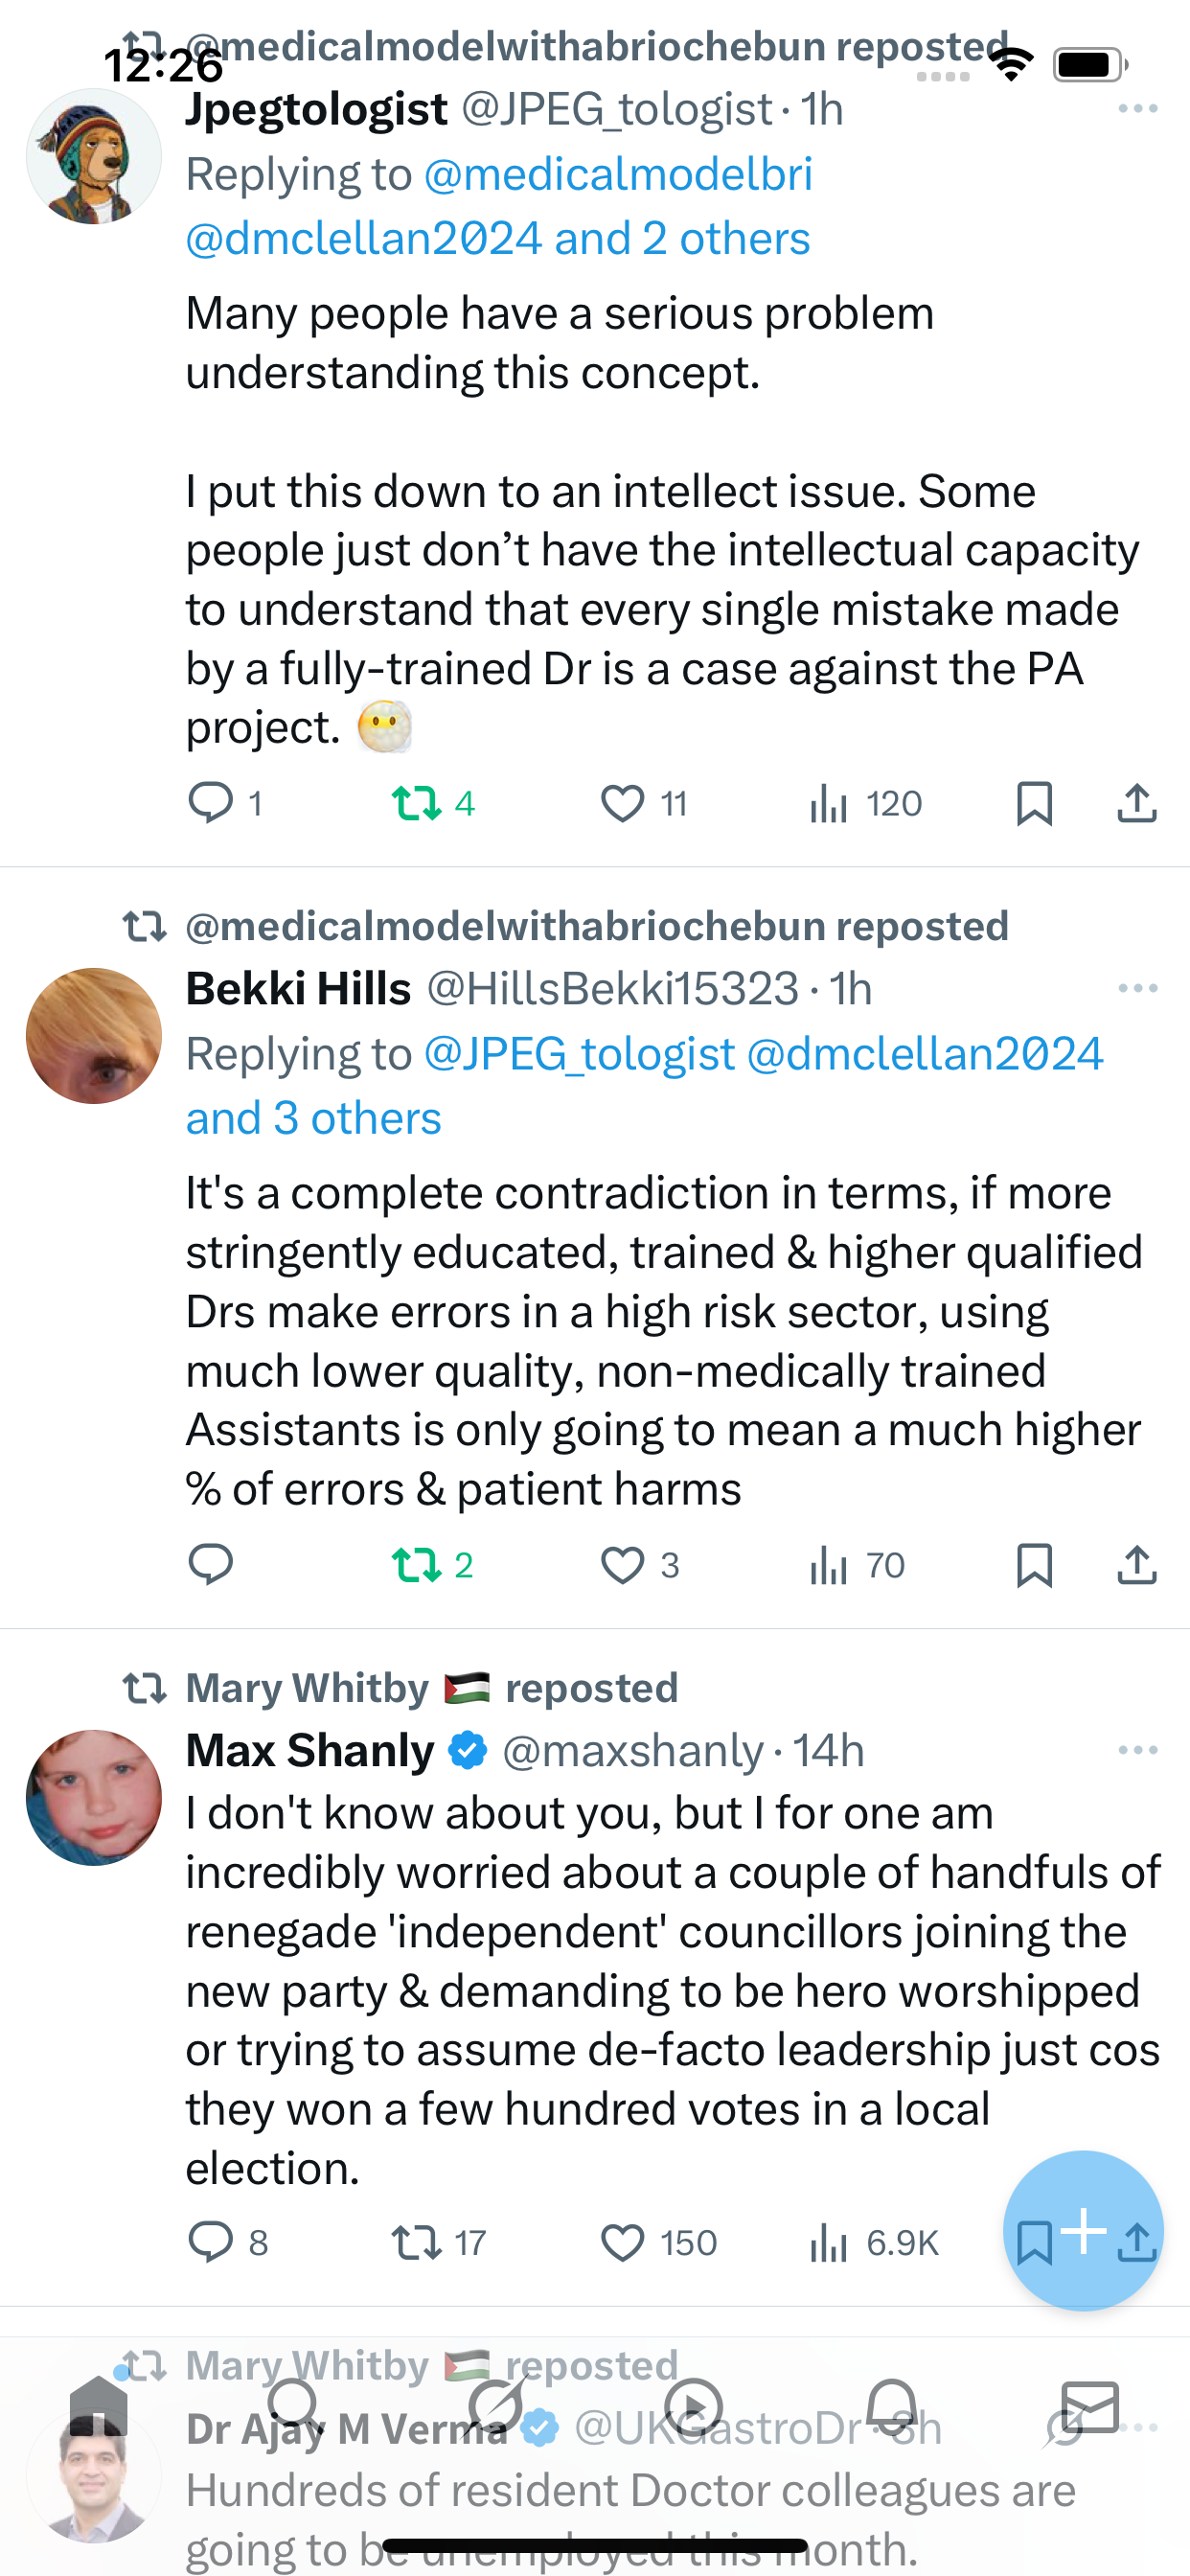Reply to Bekki Hills' tweet

coord(211,1564)
